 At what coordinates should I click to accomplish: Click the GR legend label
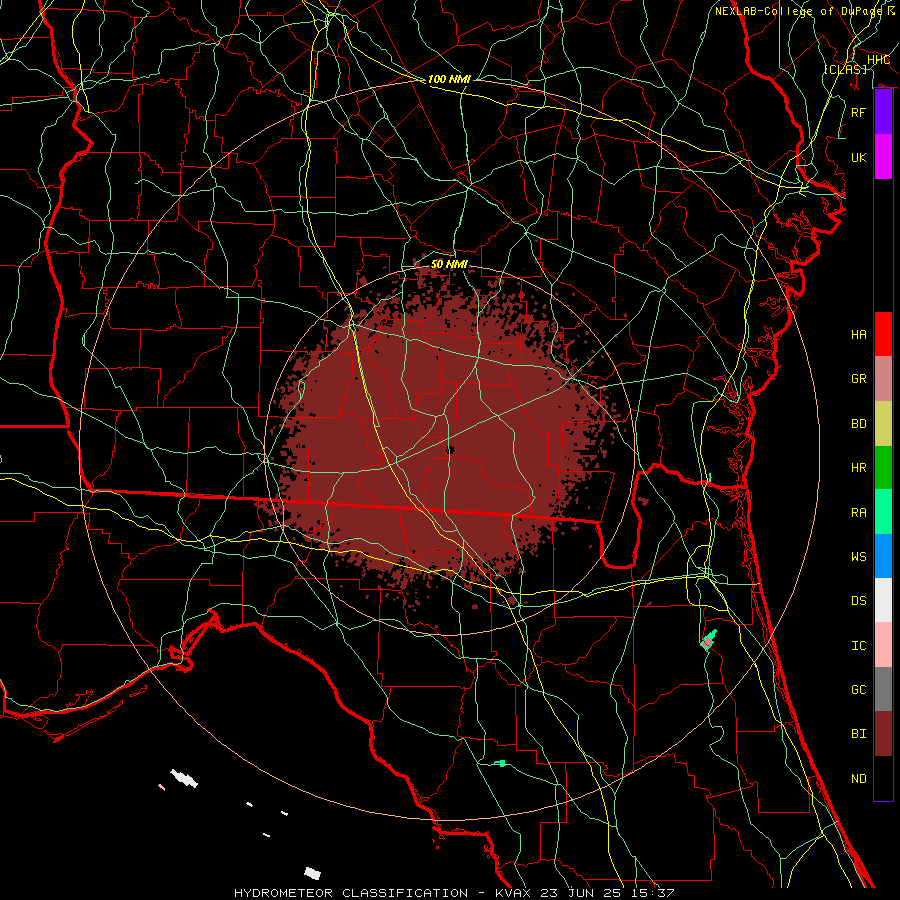click(x=859, y=379)
